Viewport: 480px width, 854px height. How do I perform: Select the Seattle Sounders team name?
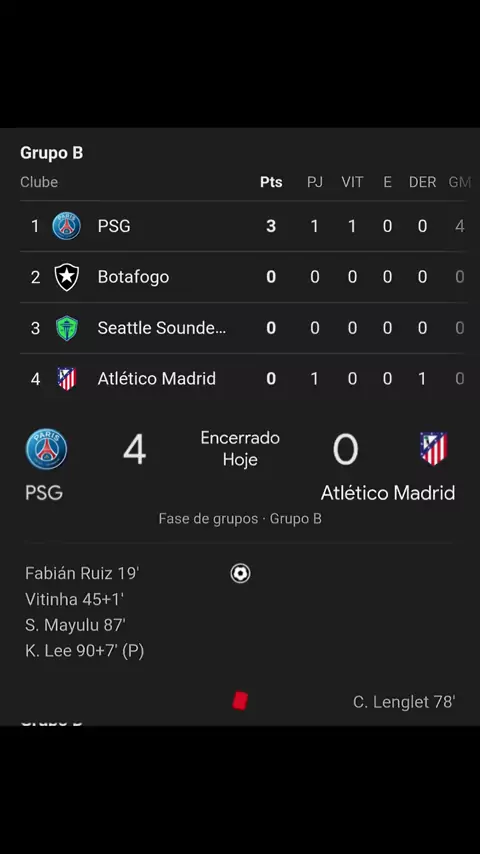pos(162,328)
